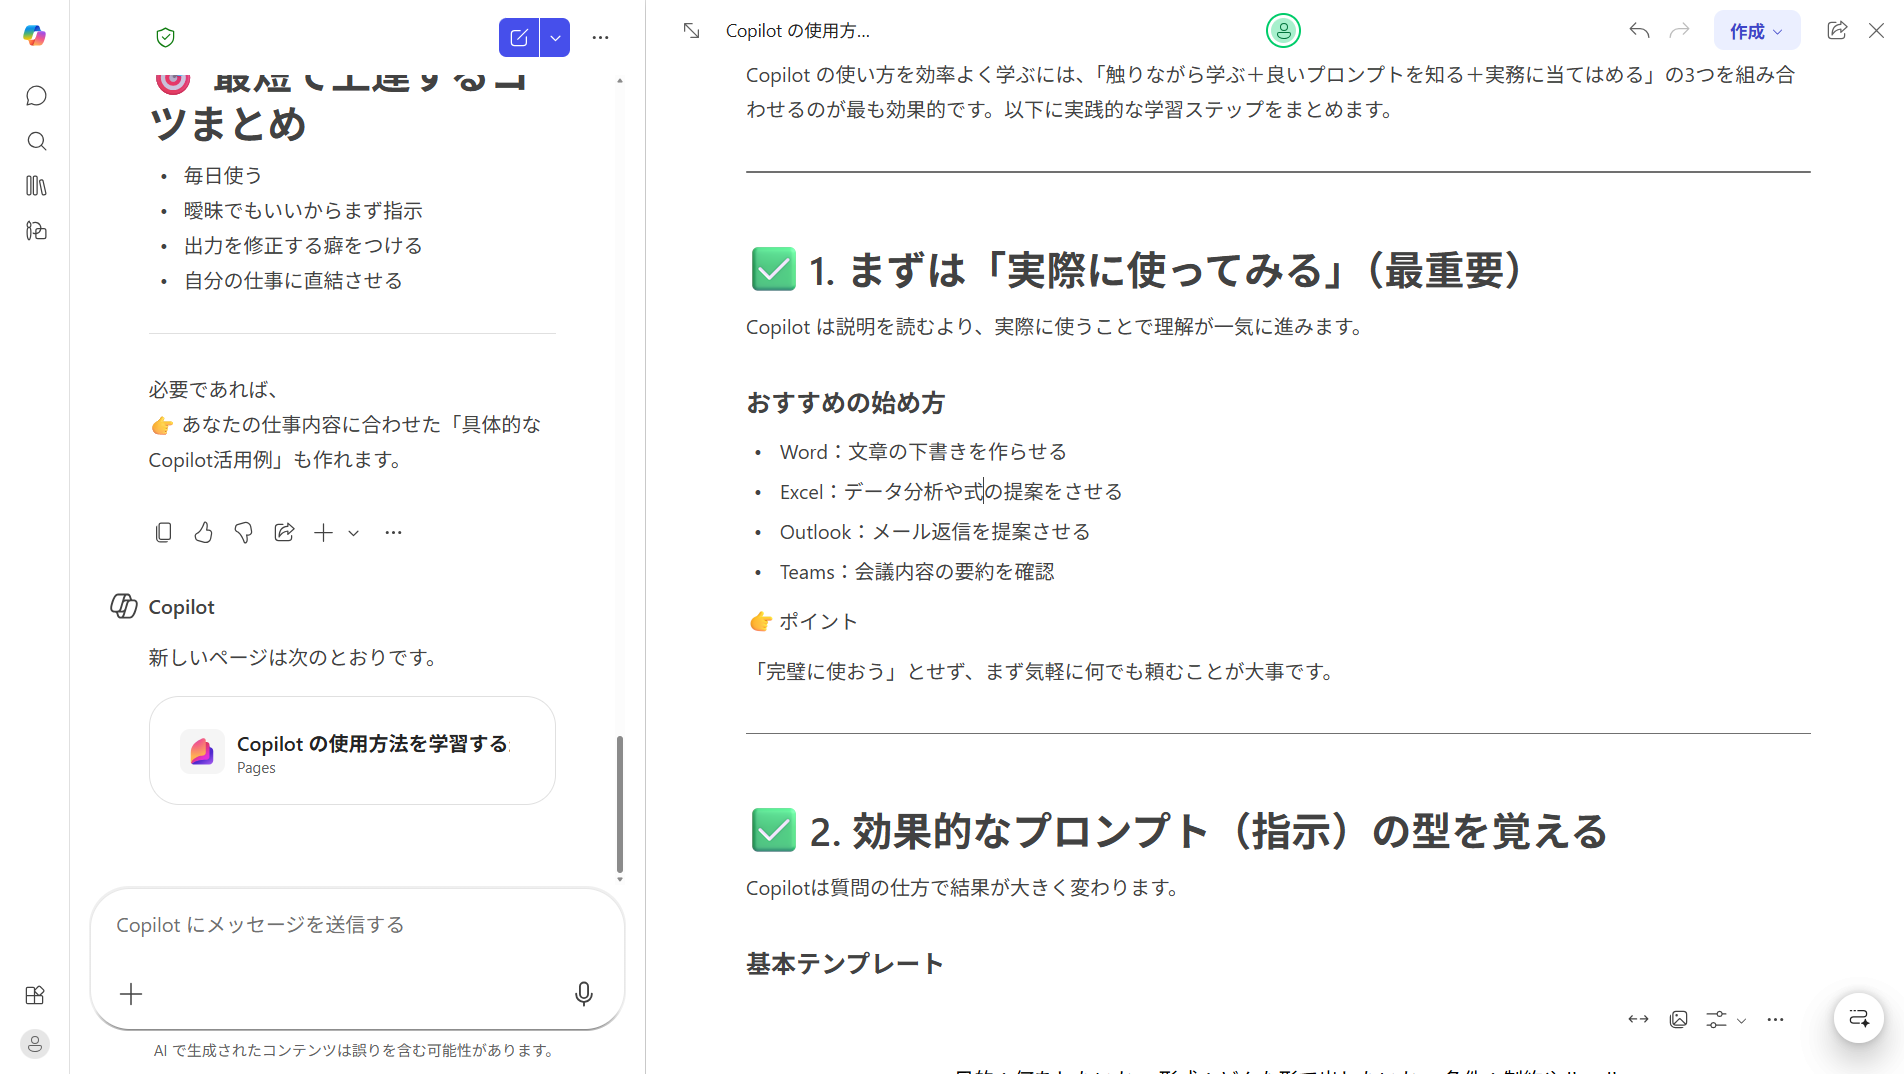This screenshot has width=1904, height=1074.
Task: Undo the last page edit
Action: click(1639, 31)
